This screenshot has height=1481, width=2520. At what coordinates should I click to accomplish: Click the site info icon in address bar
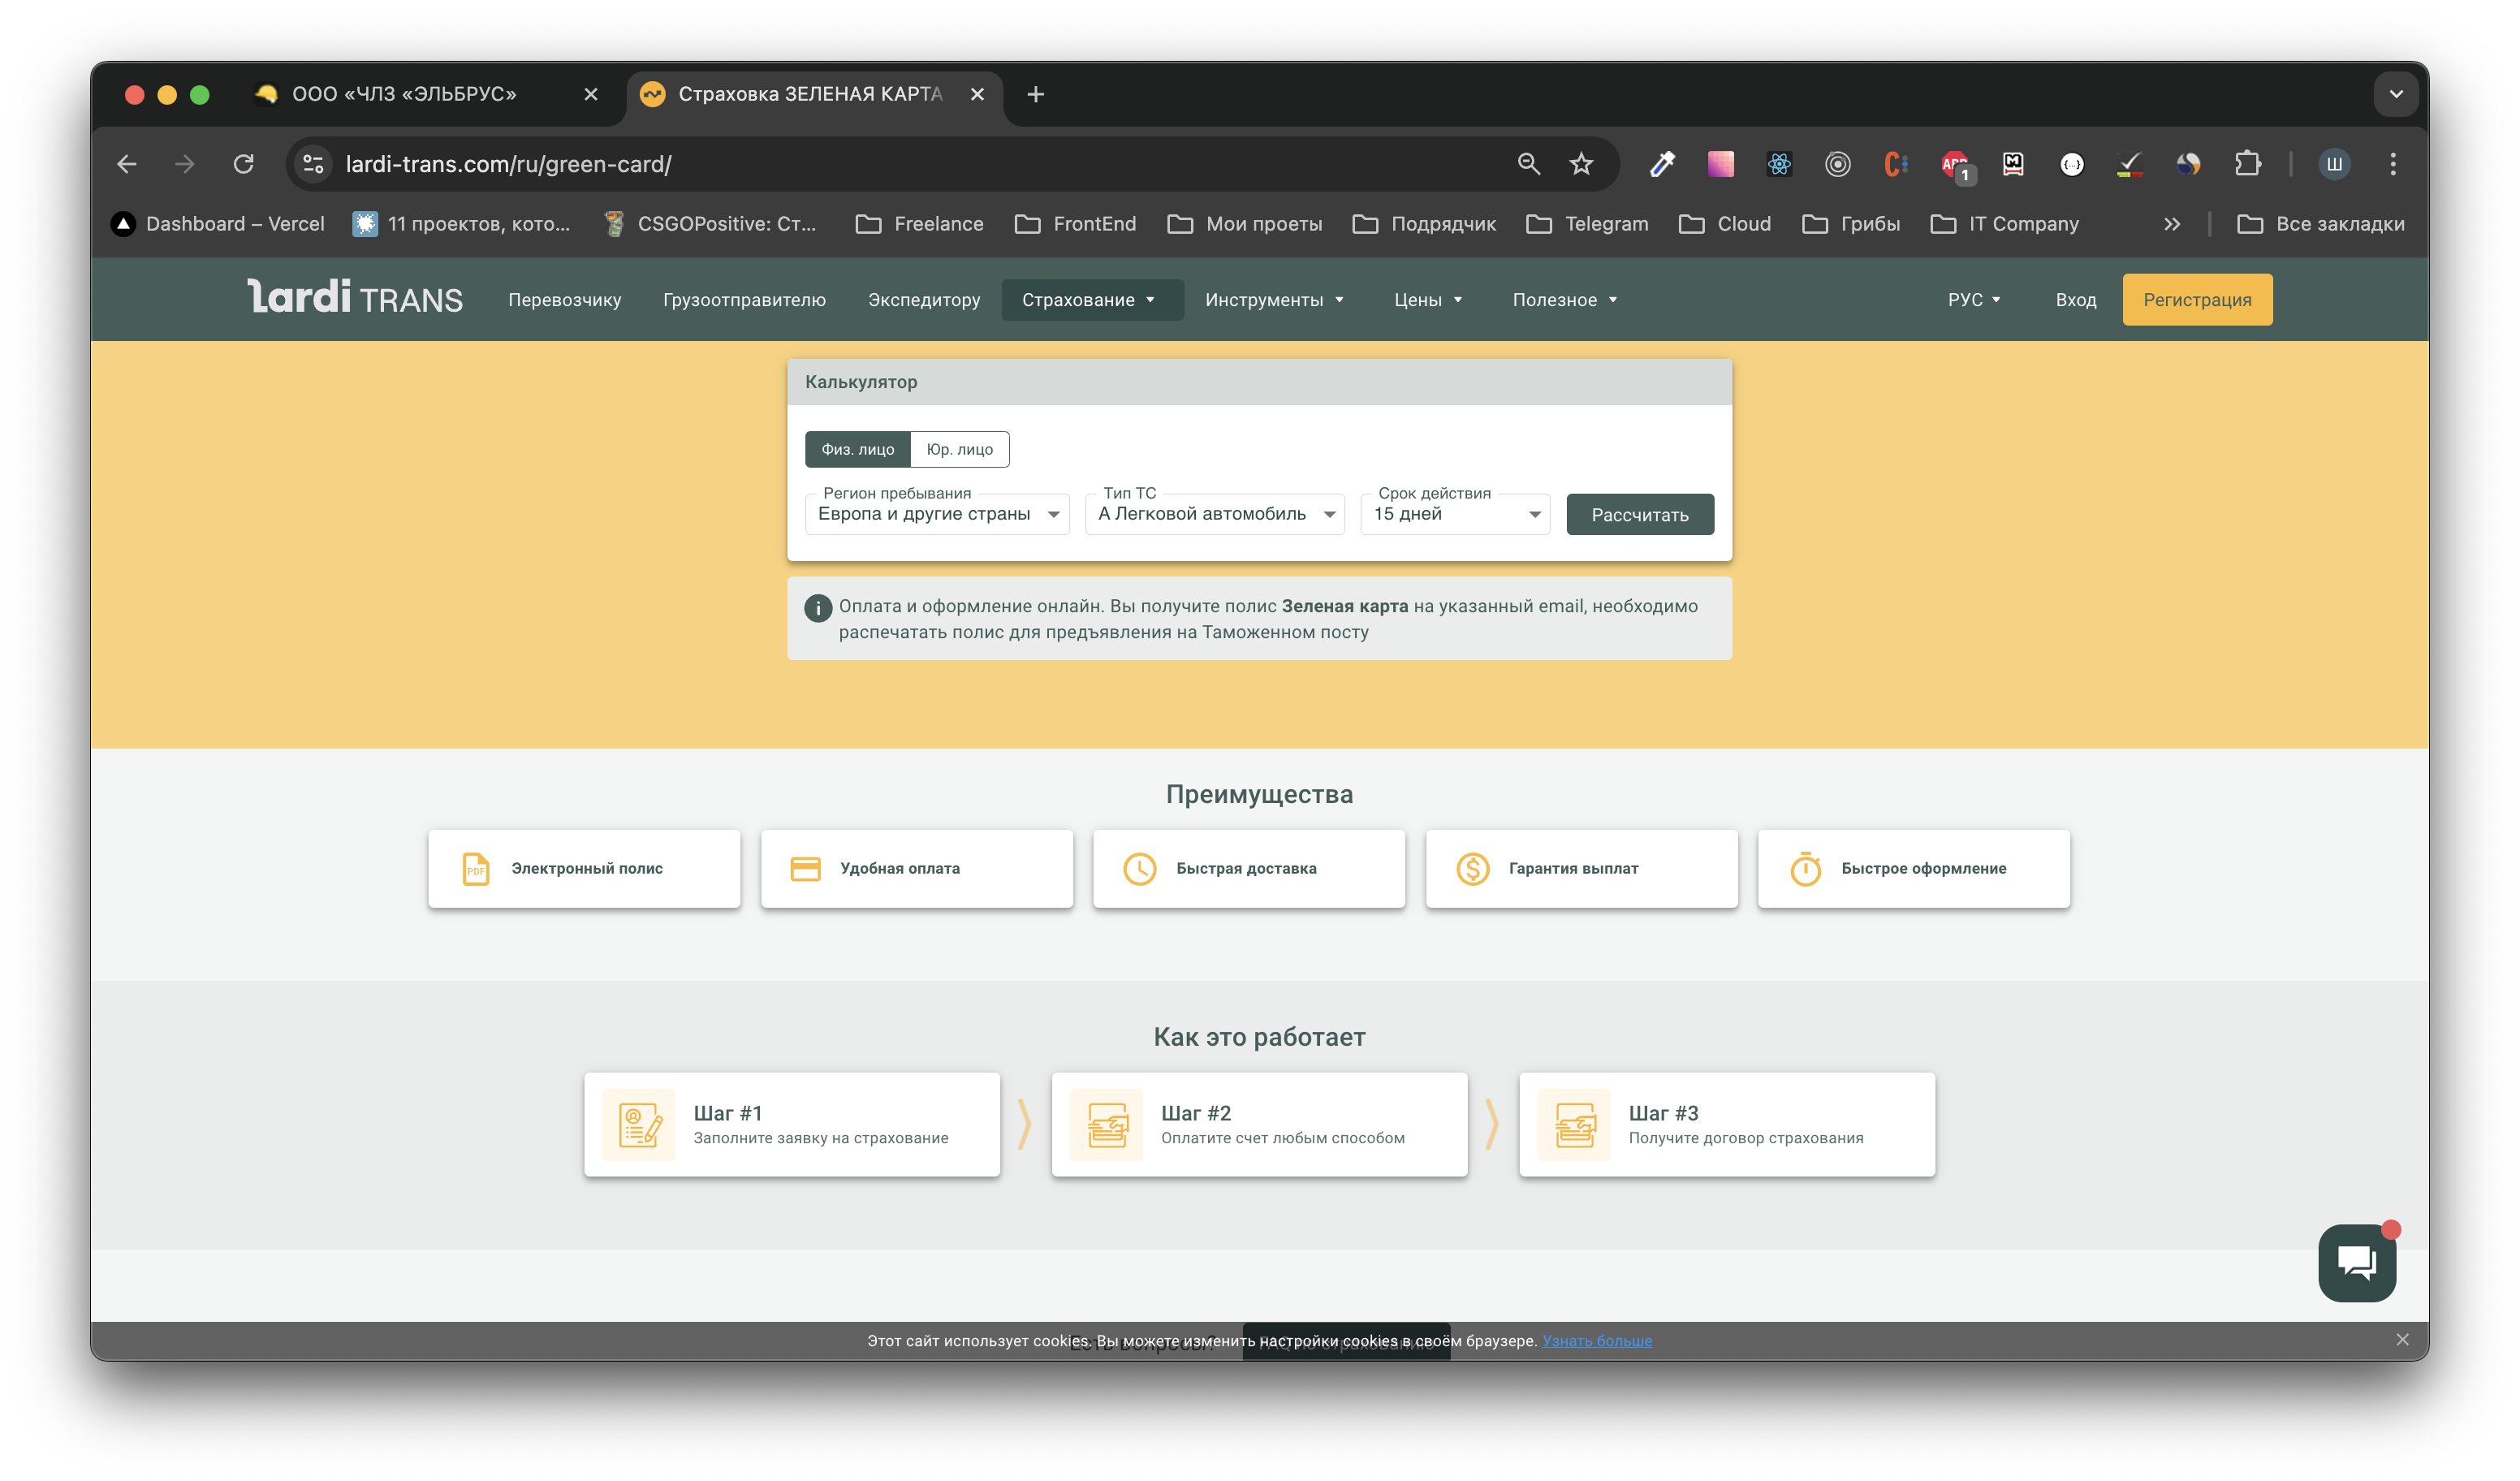[x=313, y=164]
